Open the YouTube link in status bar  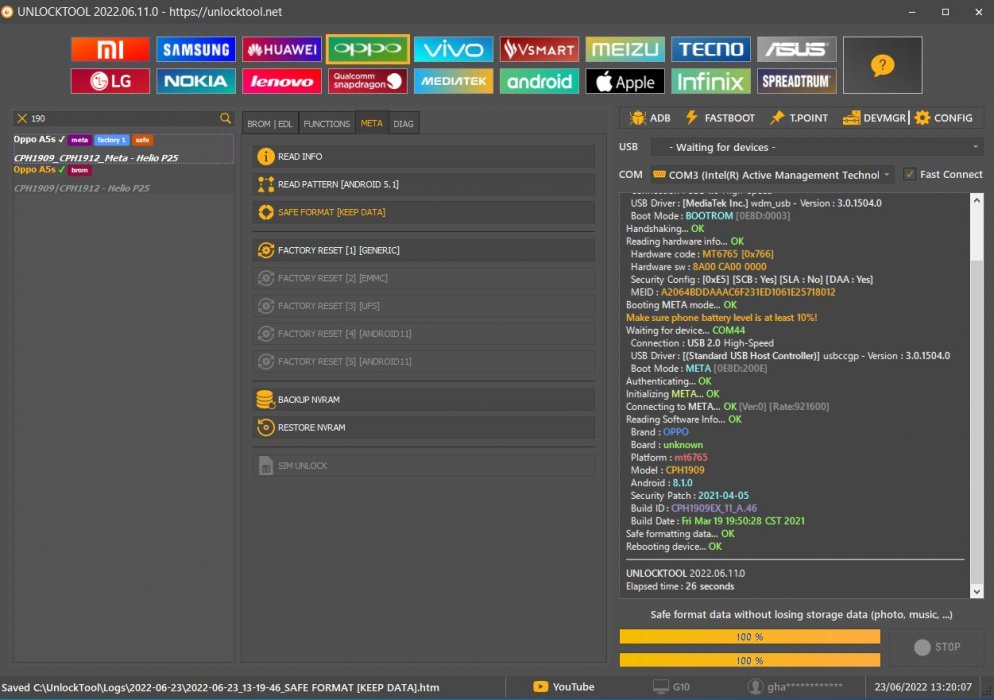coord(564,687)
